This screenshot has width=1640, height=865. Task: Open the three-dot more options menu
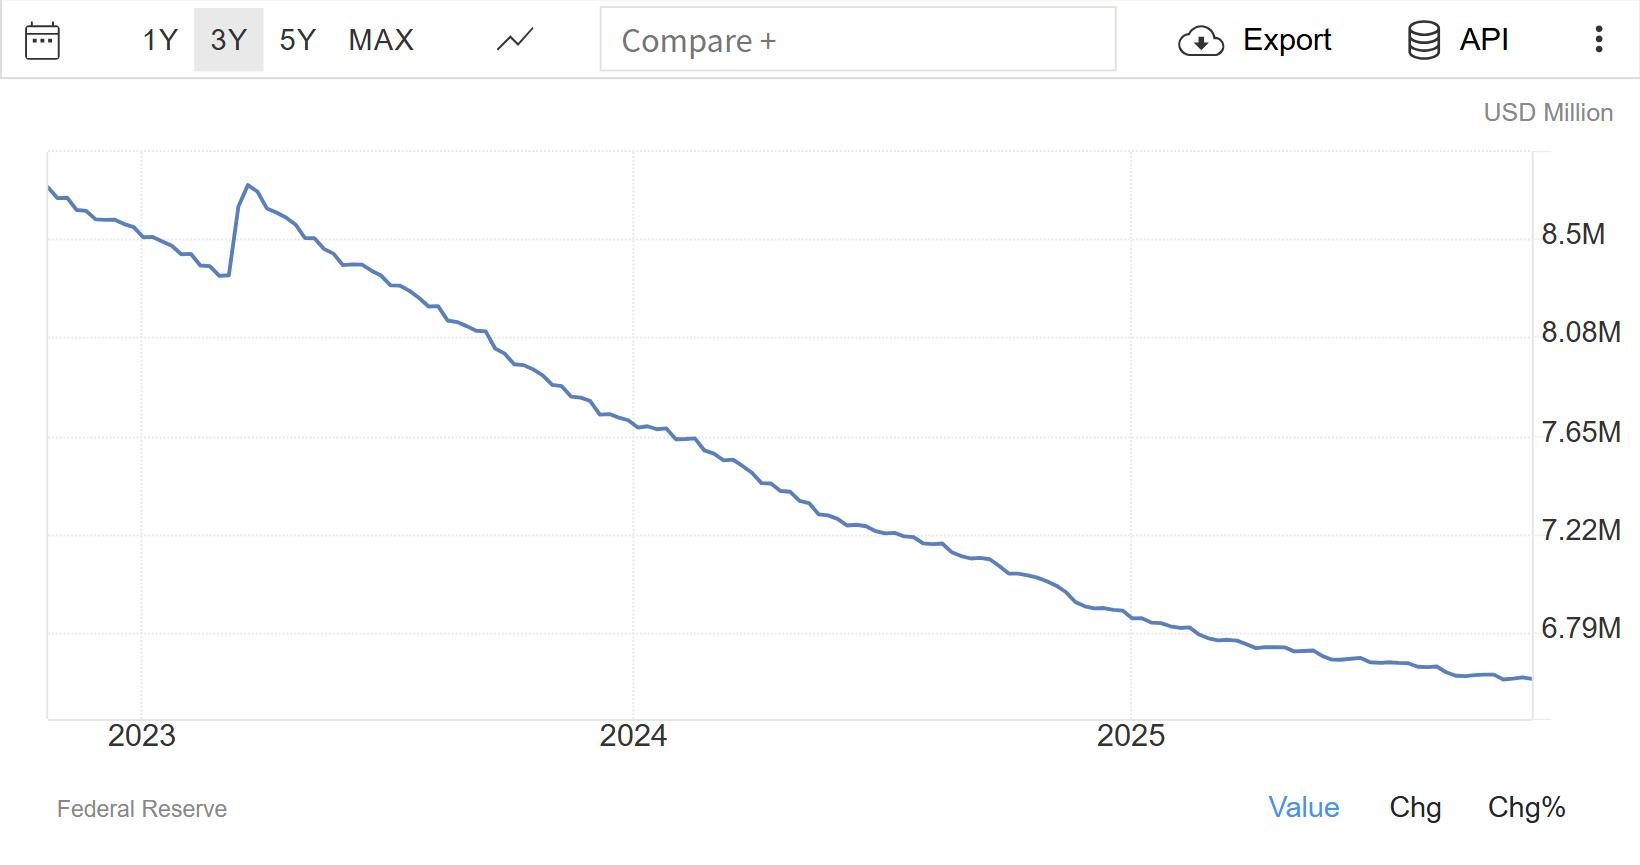coord(1599,39)
